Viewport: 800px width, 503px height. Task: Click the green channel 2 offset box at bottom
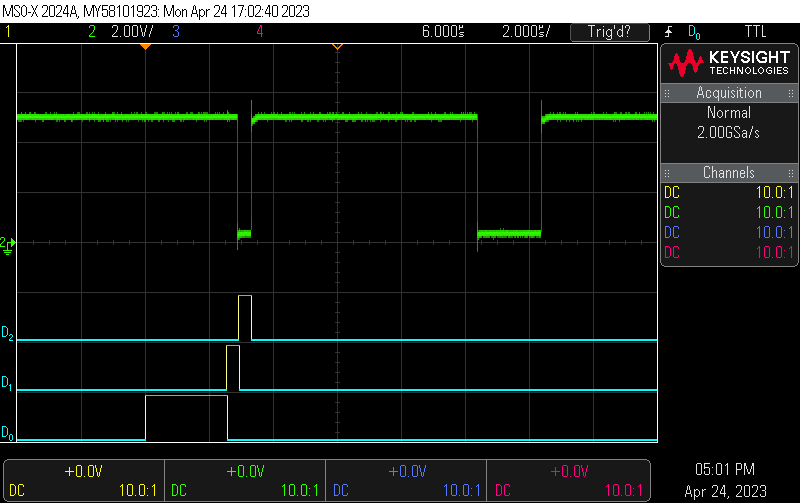pyautogui.click(x=245, y=481)
